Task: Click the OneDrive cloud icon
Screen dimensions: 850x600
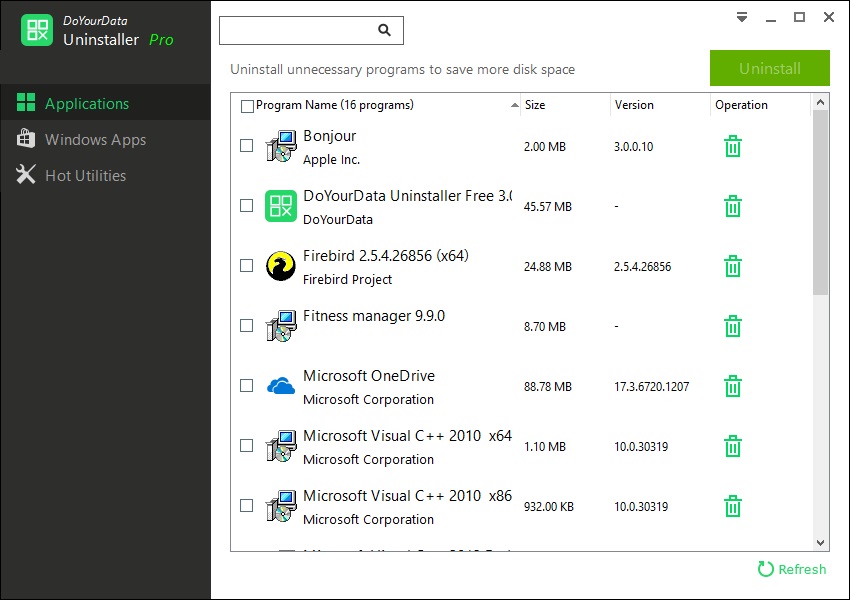Action: point(281,386)
